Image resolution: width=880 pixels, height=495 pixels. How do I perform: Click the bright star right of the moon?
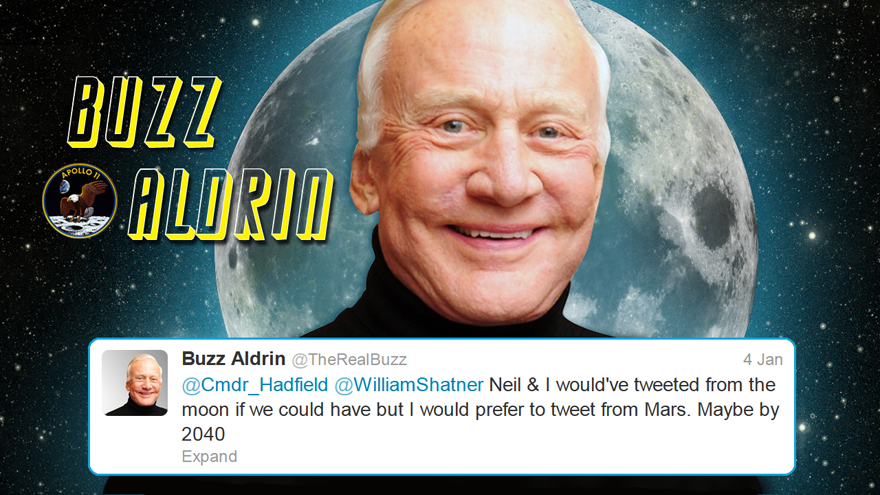(x=812, y=236)
